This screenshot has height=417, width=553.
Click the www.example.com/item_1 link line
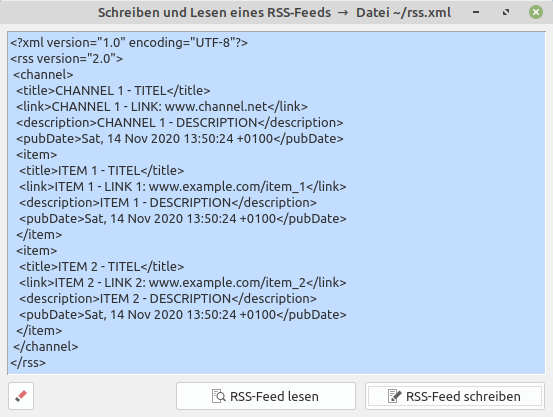pyautogui.click(x=183, y=187)
